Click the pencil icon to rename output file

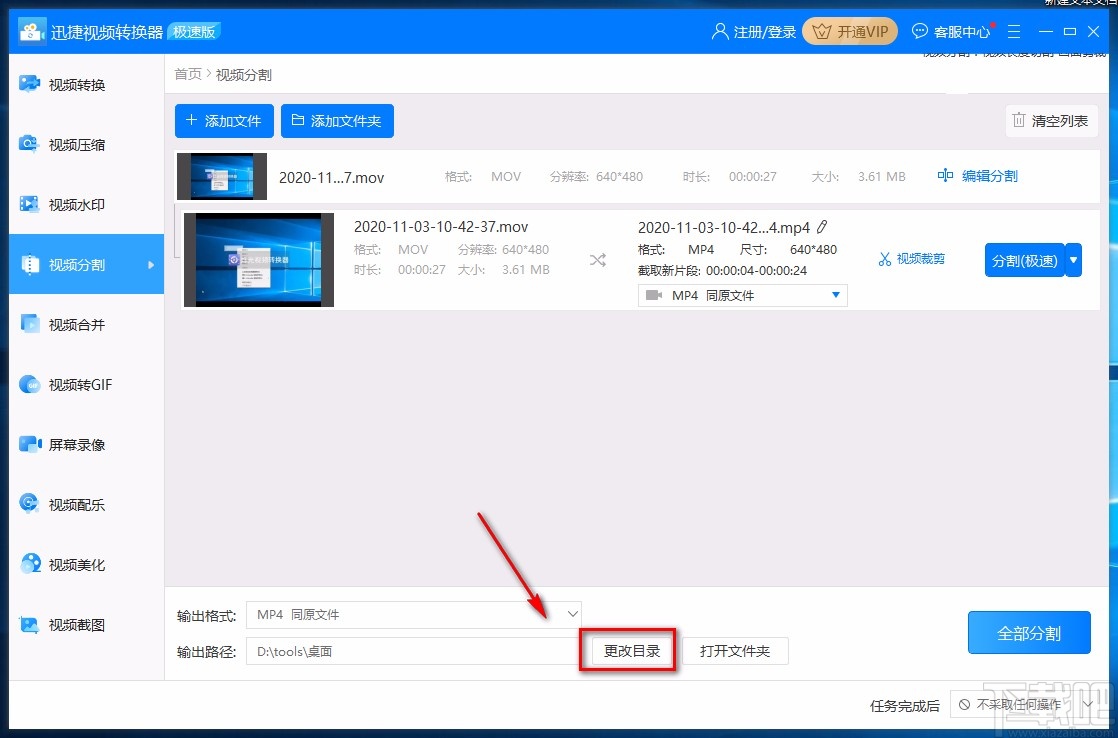[822, 227]
